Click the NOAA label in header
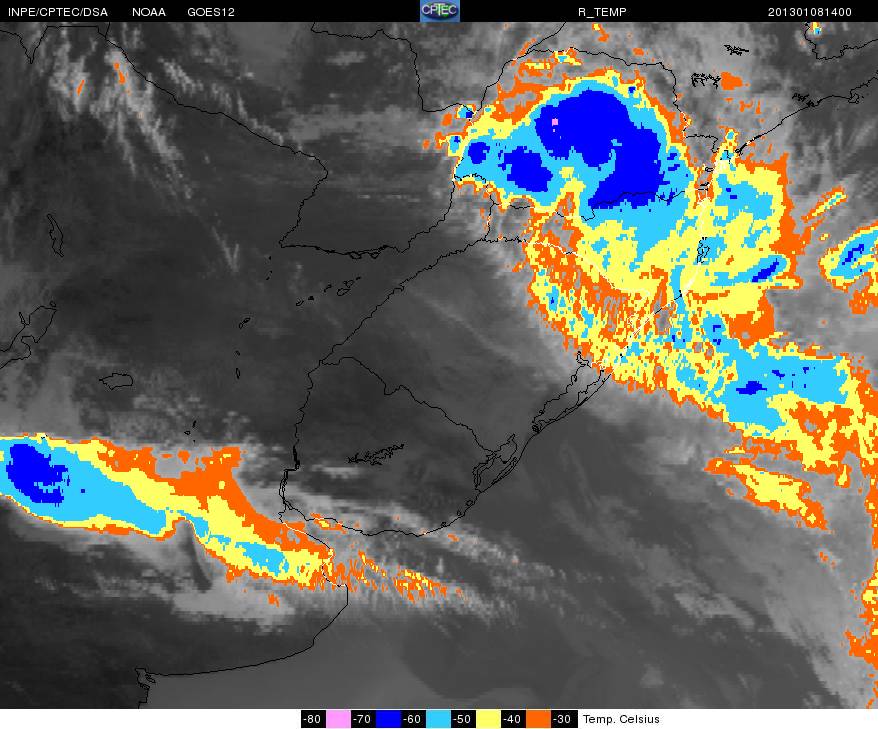878x729 pixels. click(149, 12)
